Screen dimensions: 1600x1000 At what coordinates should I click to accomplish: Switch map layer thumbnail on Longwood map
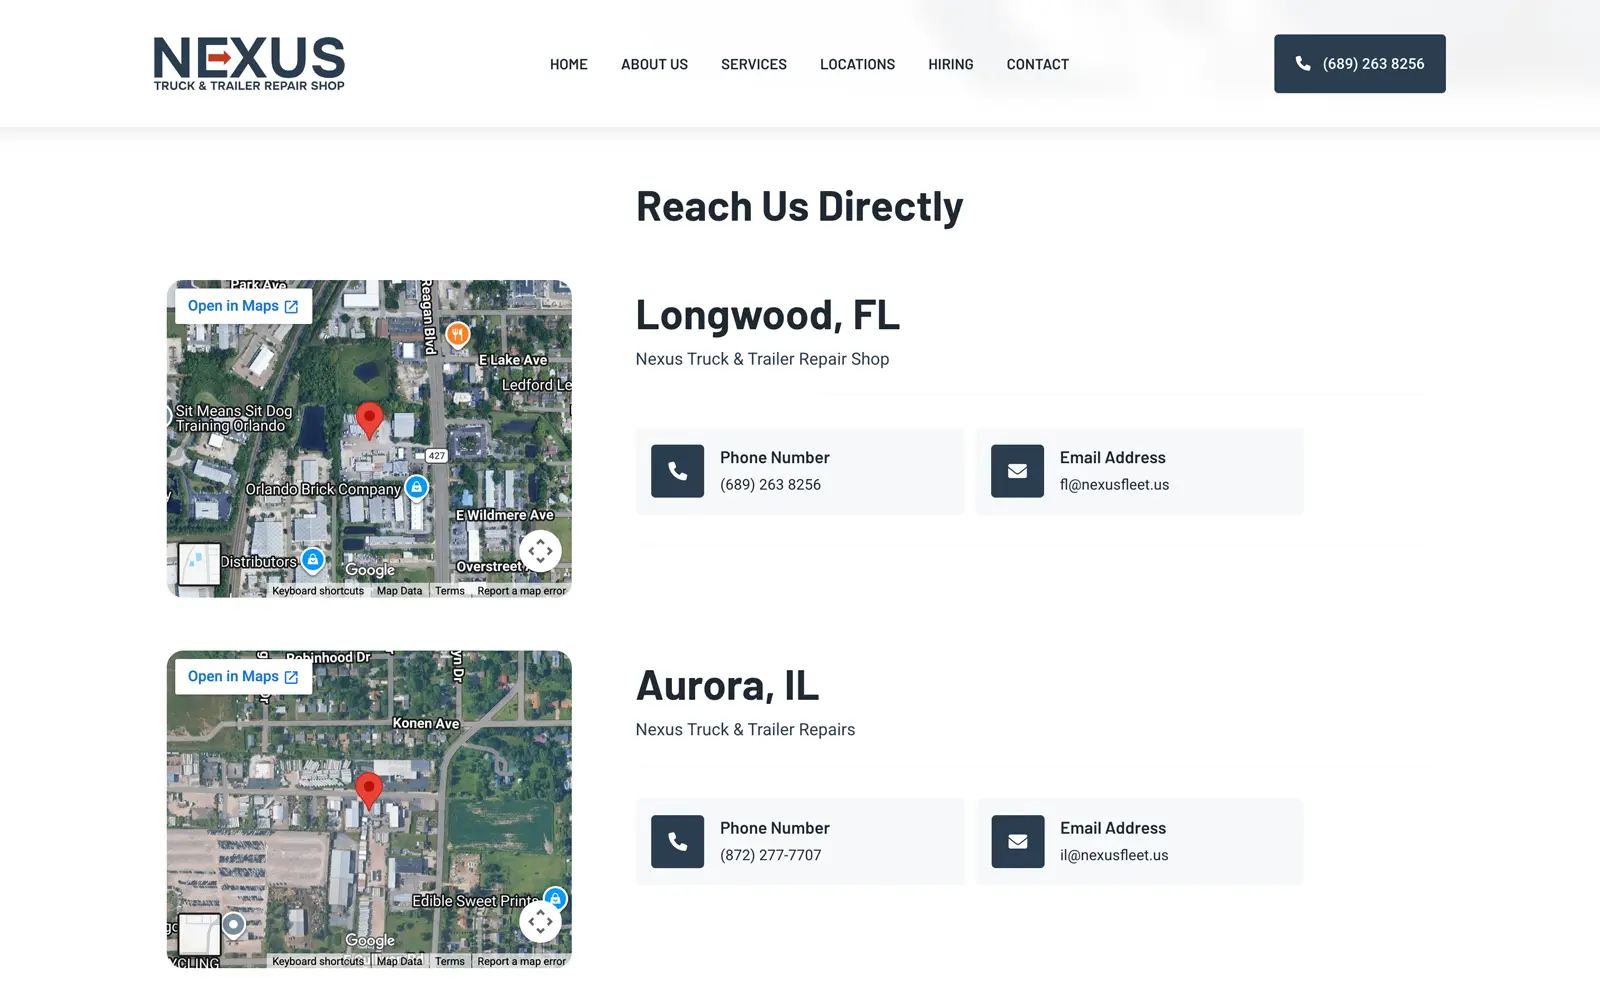[199, 564]
